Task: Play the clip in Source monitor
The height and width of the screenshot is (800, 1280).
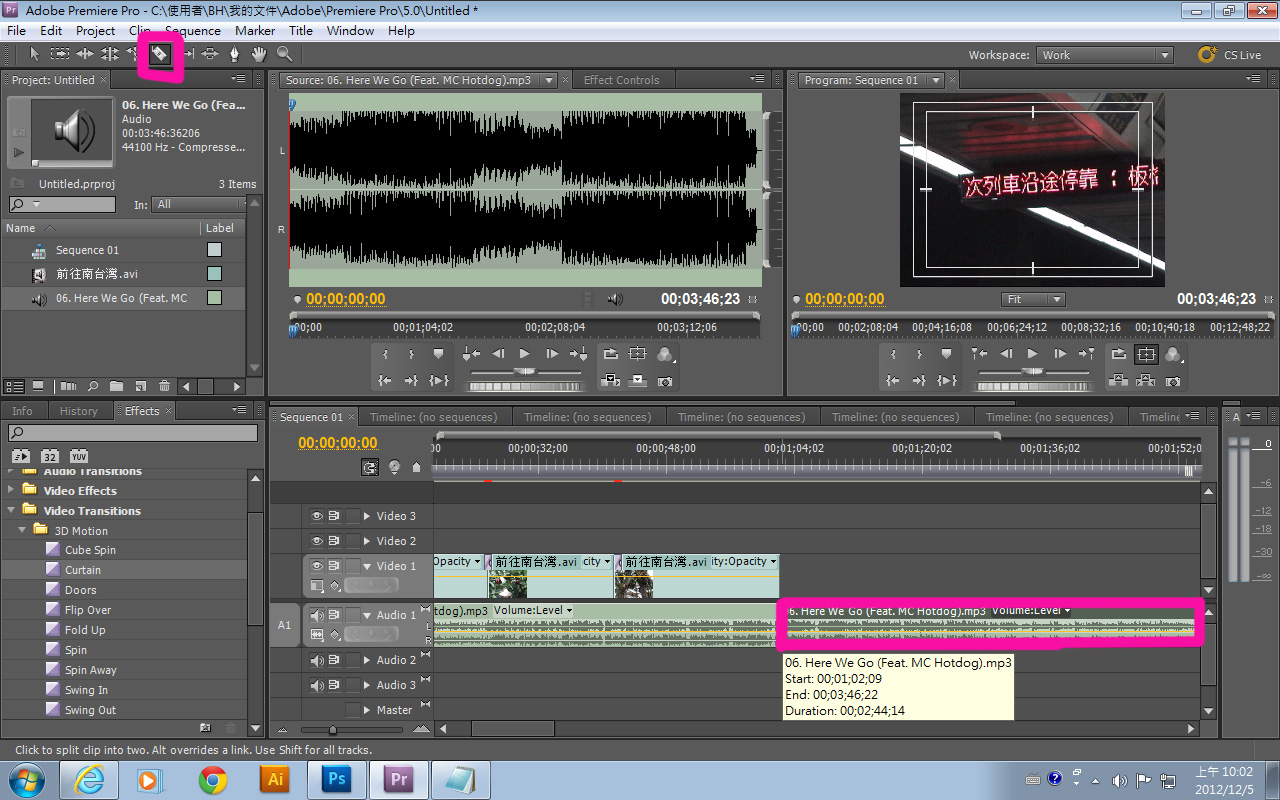Action: pos(525,354)
